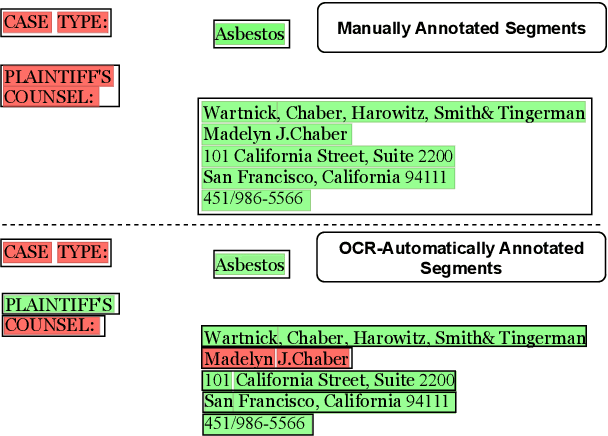Select the Asbestos segment in the OCR section
Image resolution: width=608 pixels, height=436 pixels.
click(x=250, y=265)
